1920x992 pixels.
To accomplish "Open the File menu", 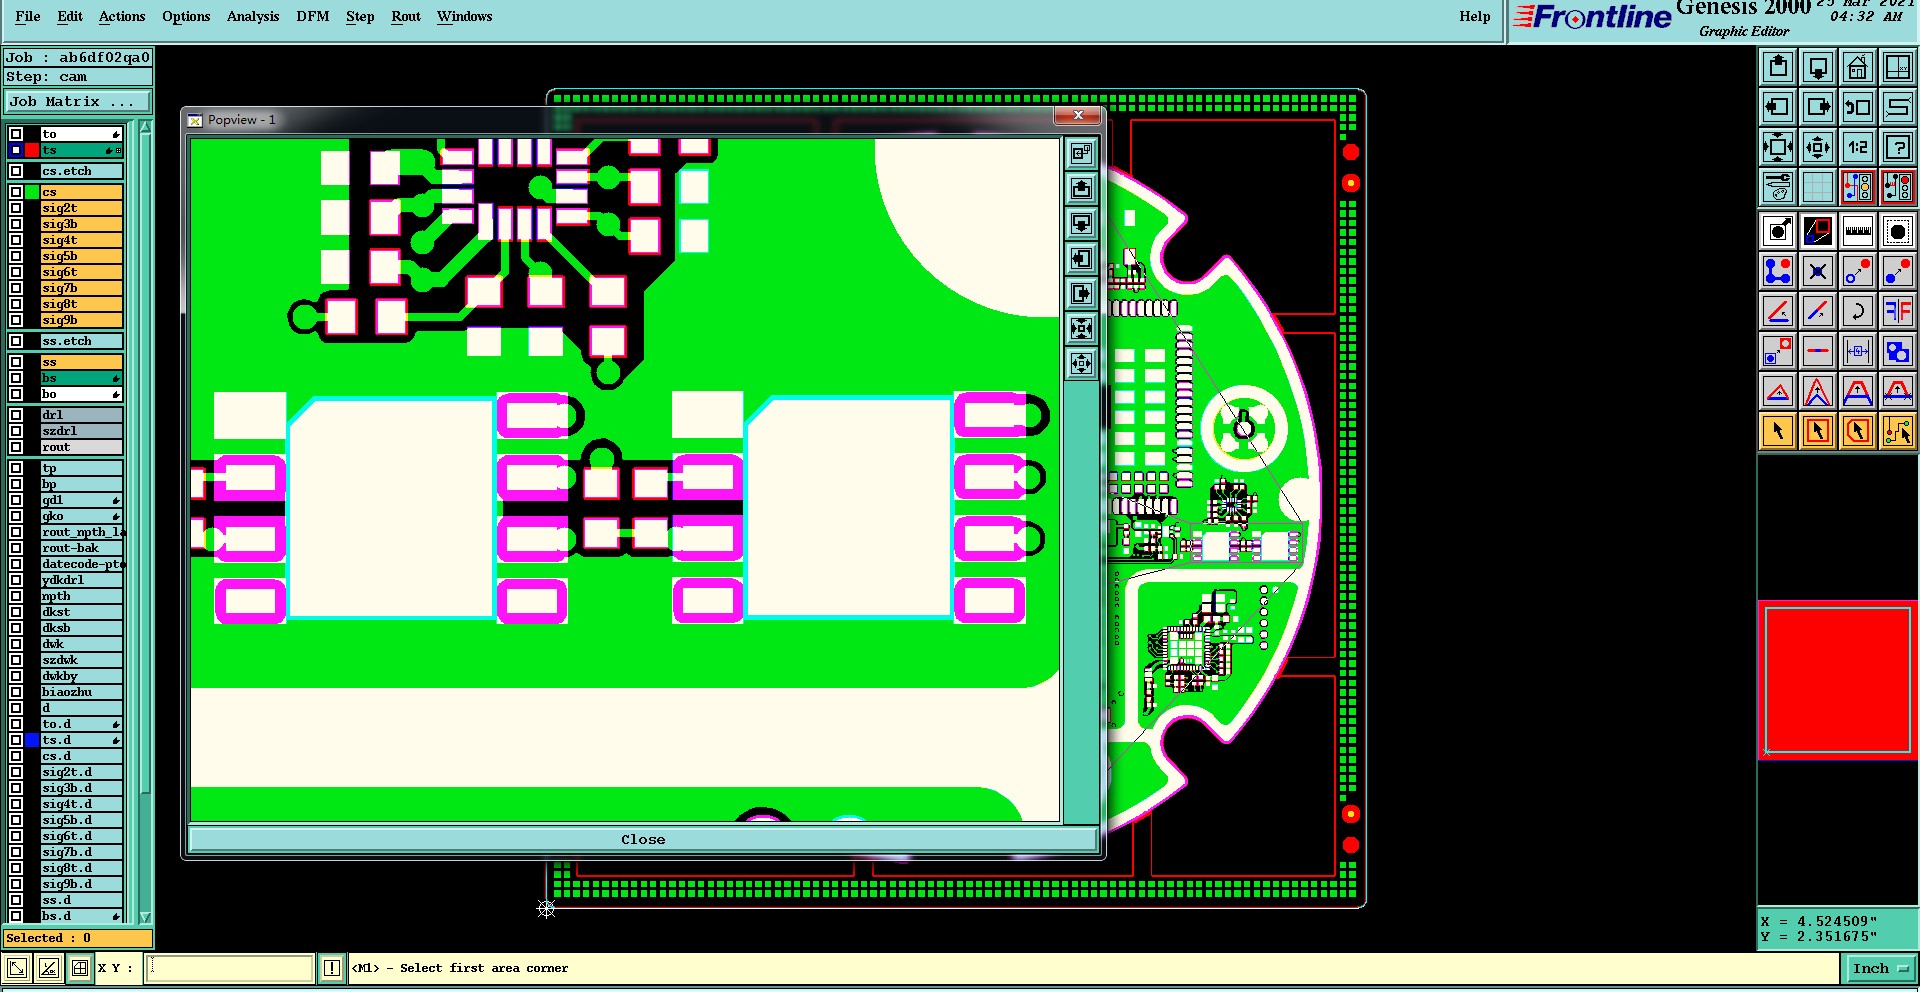I will point(28,16).
